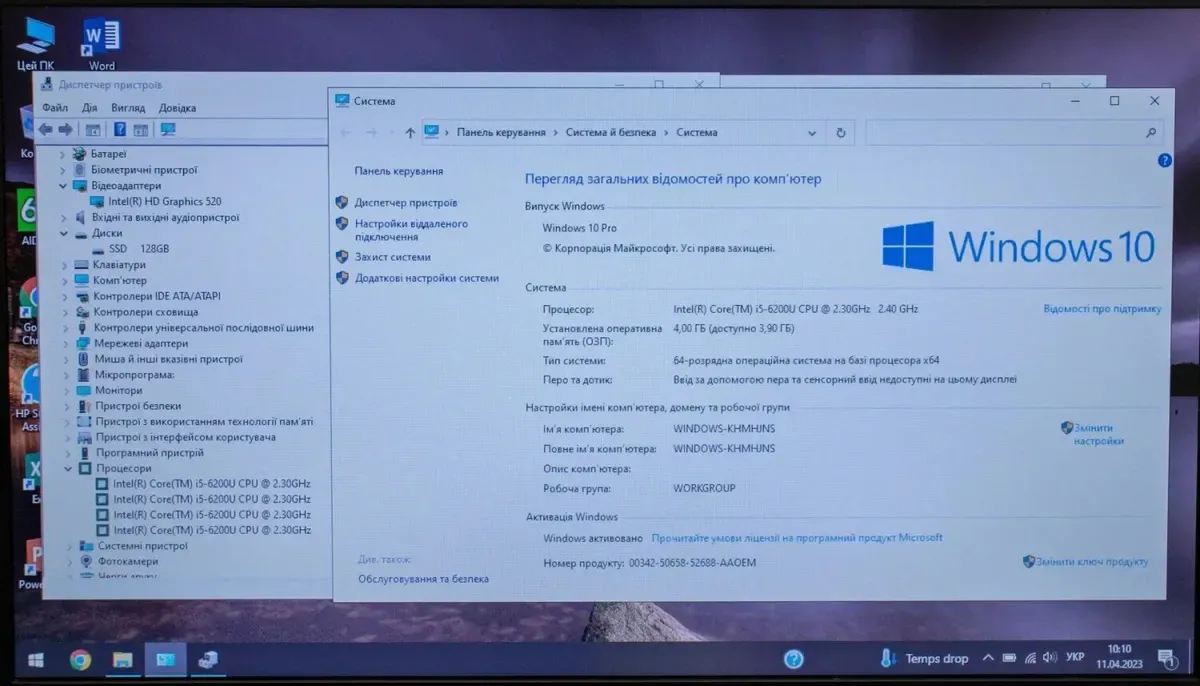1200x686 pixels.
Task: Click the scan for hardware changes monitor icon
Action: (x=168, y=129)
